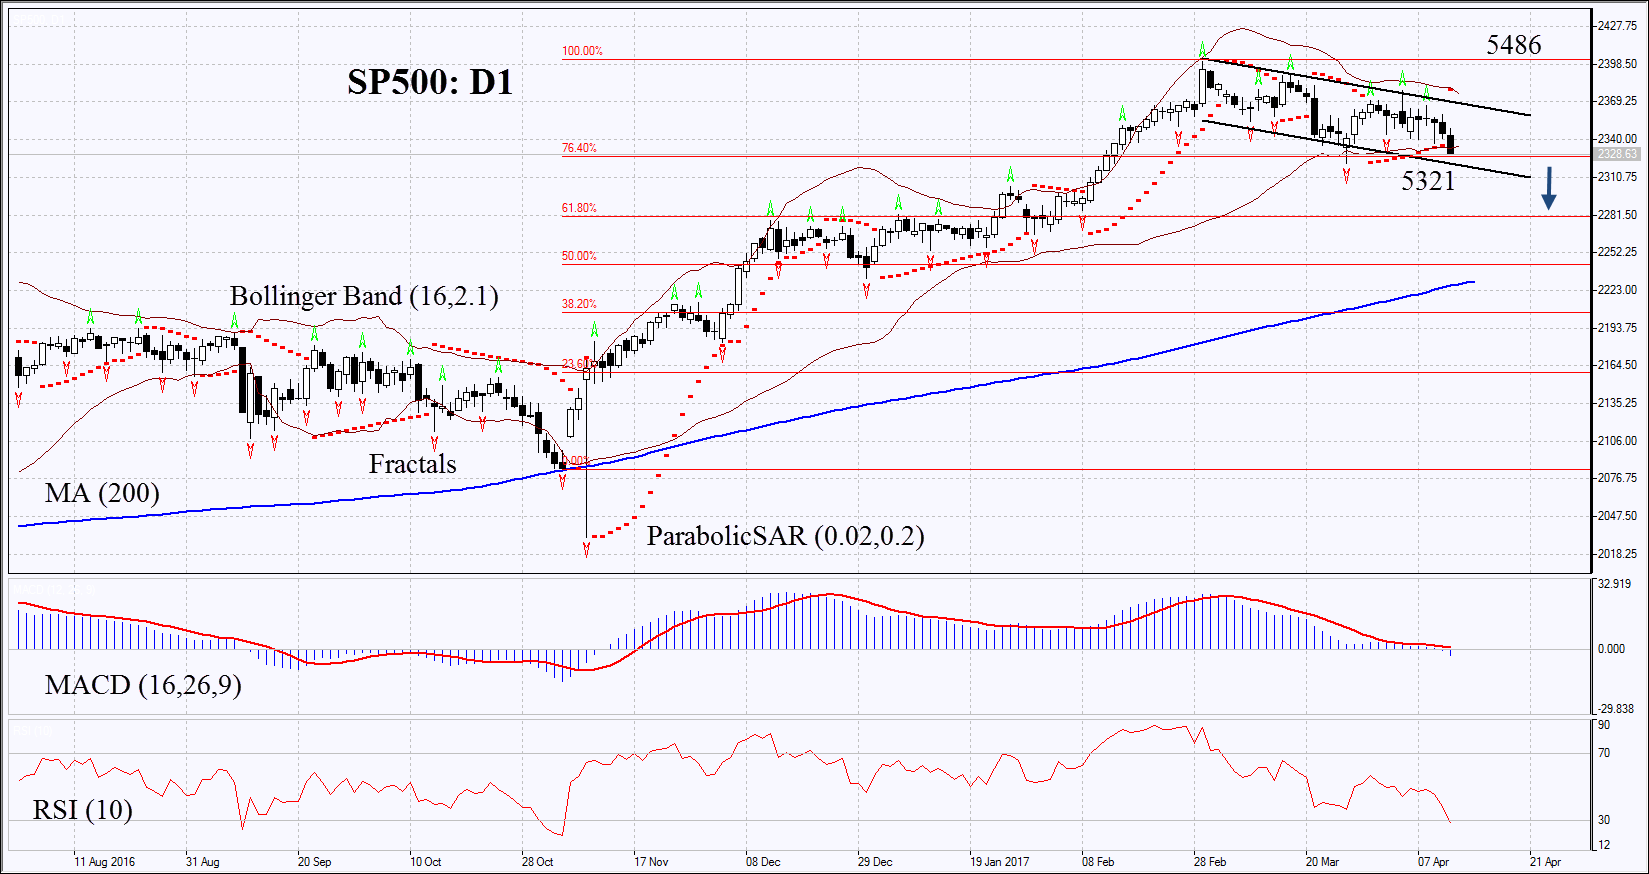Open the MACD (16,26,9) indicator label
Viewport: 1649px width, 874px height.
[x=143, y=685]
